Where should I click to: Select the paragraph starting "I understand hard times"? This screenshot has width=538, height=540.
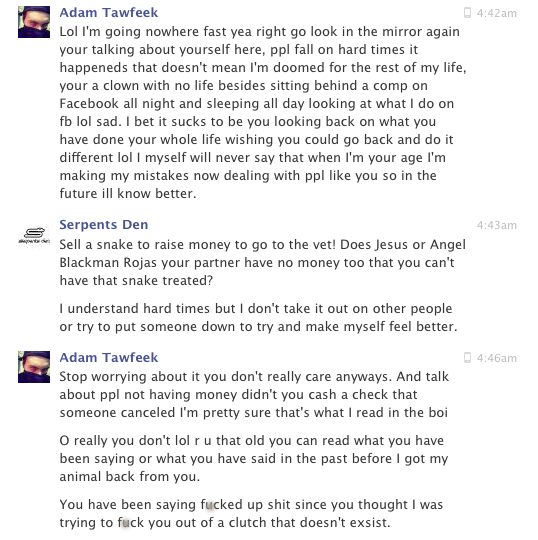point(258,318)
